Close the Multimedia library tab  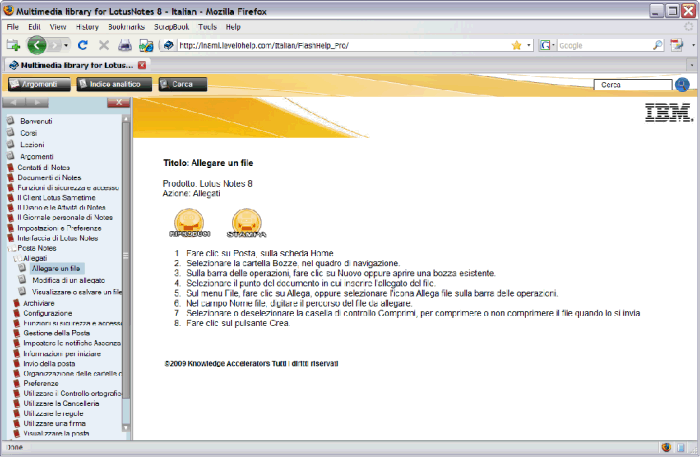click(142, 65)
